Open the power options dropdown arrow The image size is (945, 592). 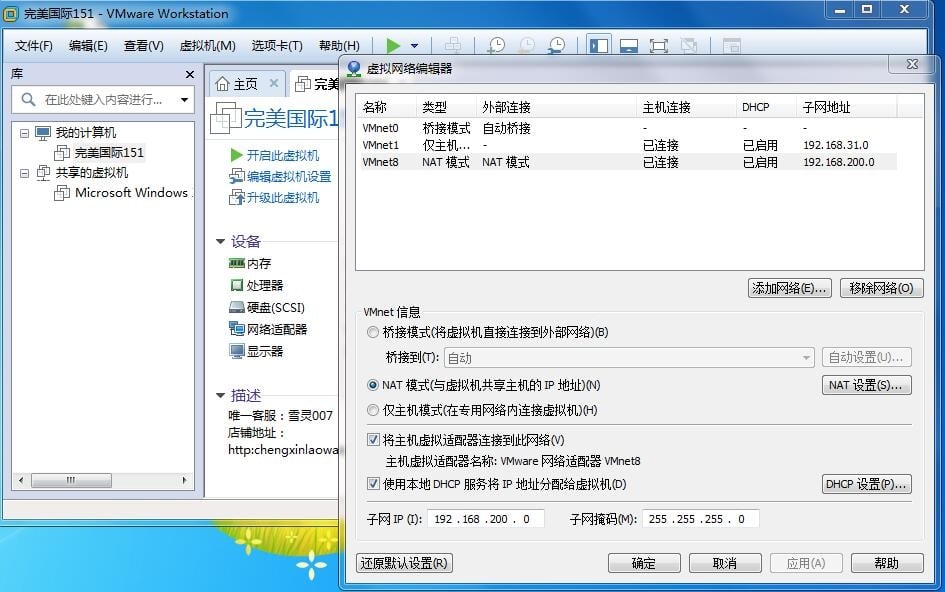click(x=415, y=46)
